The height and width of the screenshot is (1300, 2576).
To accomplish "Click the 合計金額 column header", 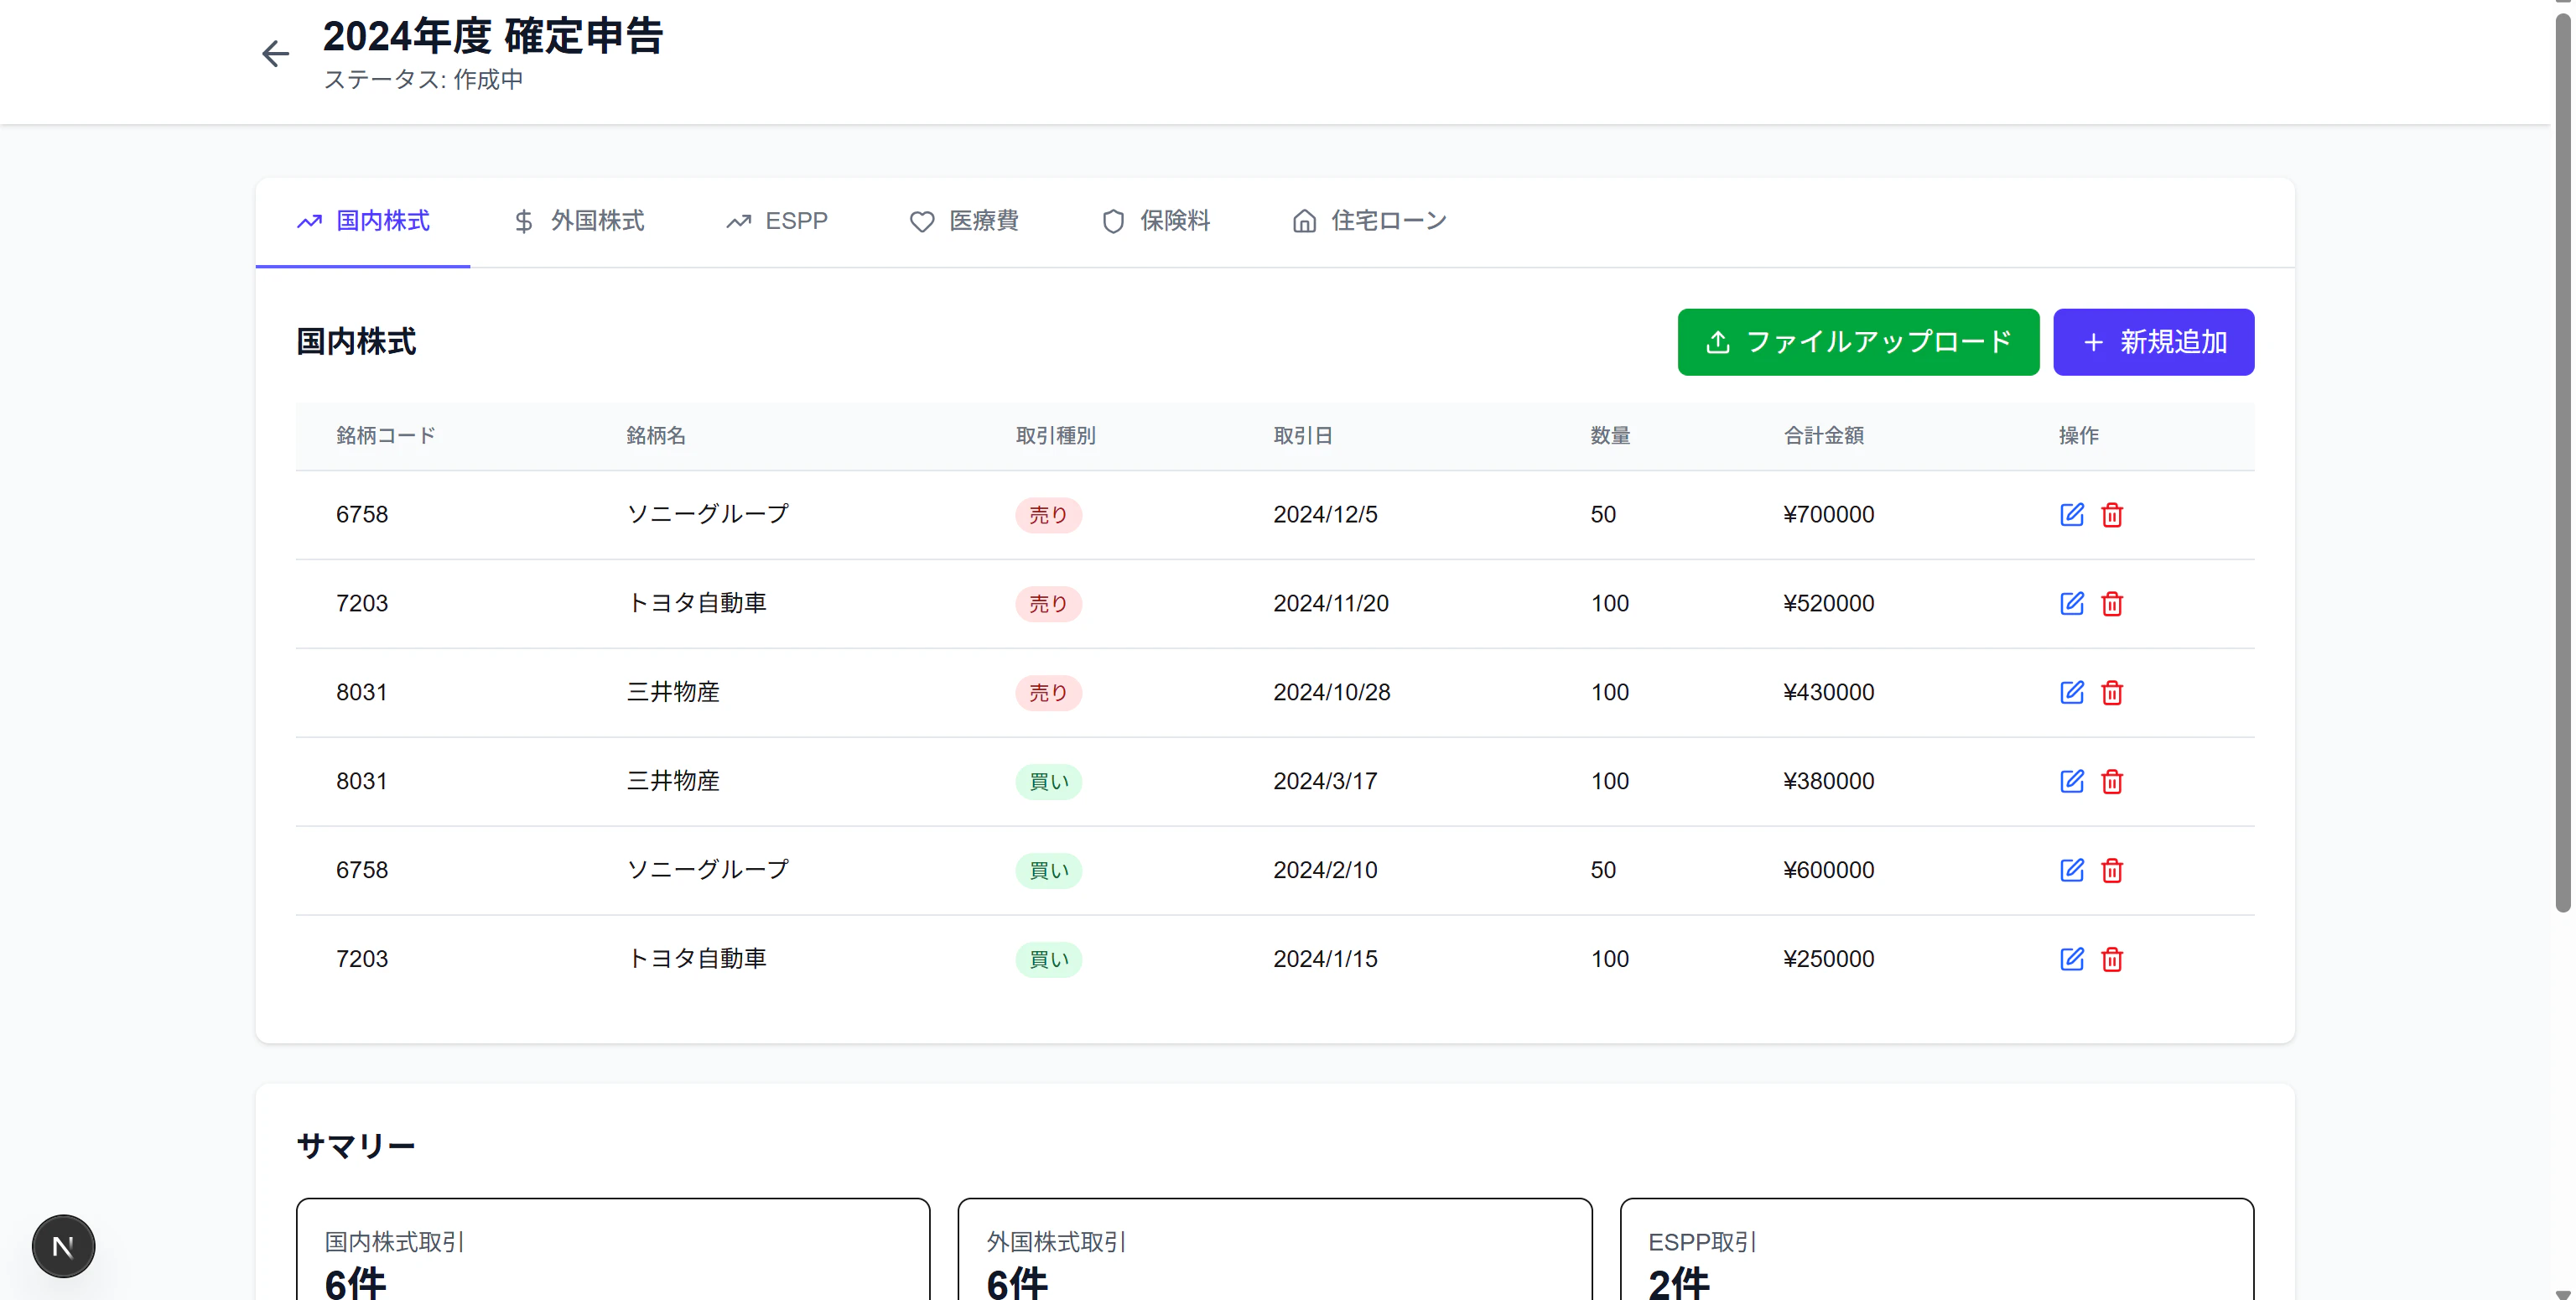I will point(1824,436).
